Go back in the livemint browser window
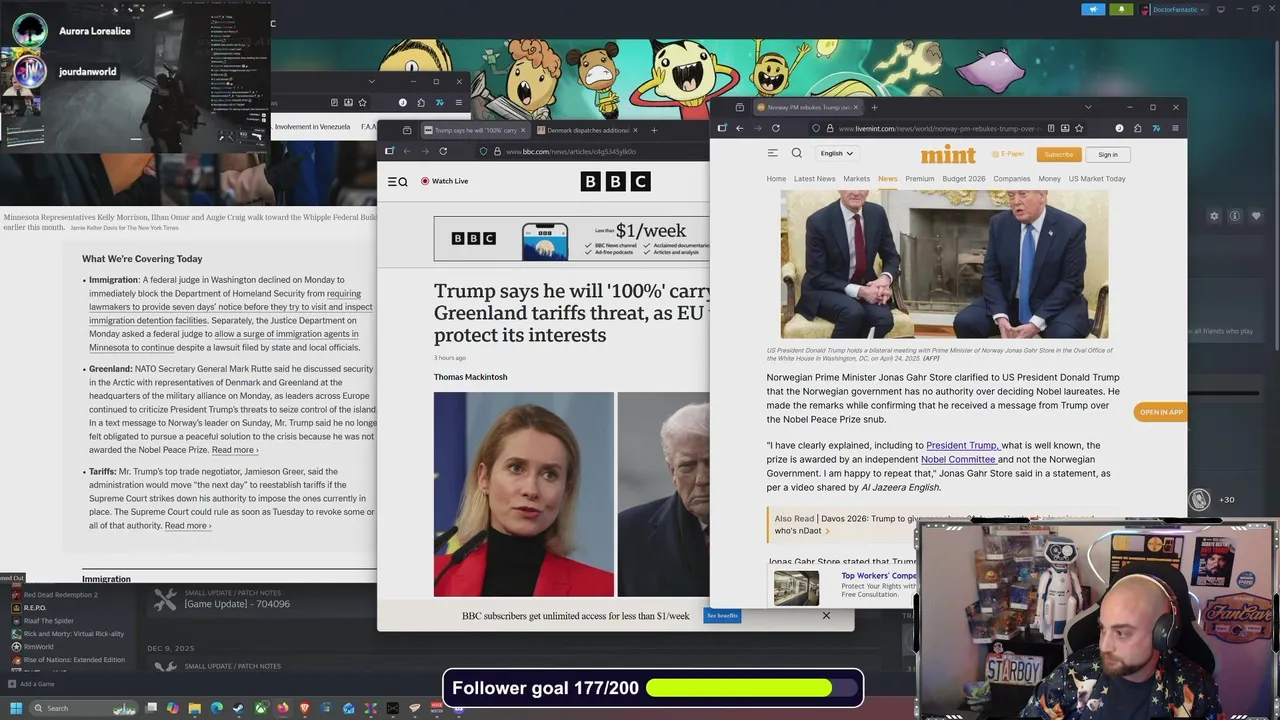The image size is (1280, 720). point(739,128)
